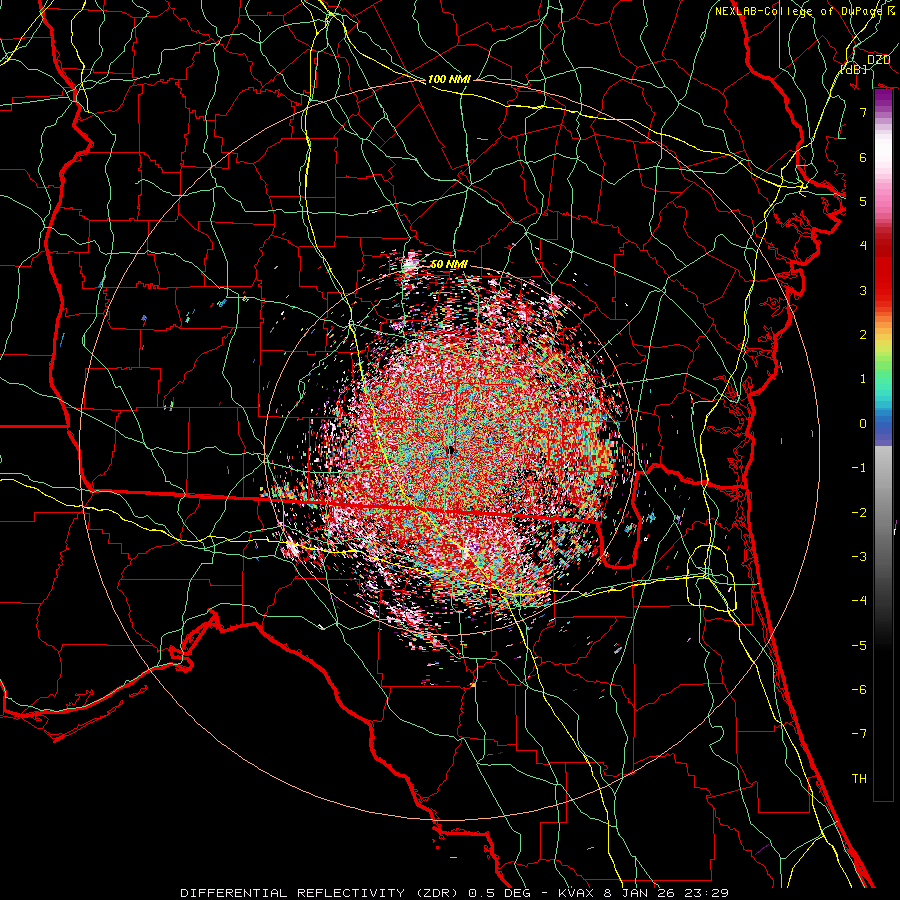This screenshot has height=900, width=900.
Task: Click the DZD product label above the scale
Action: (878, 60)
